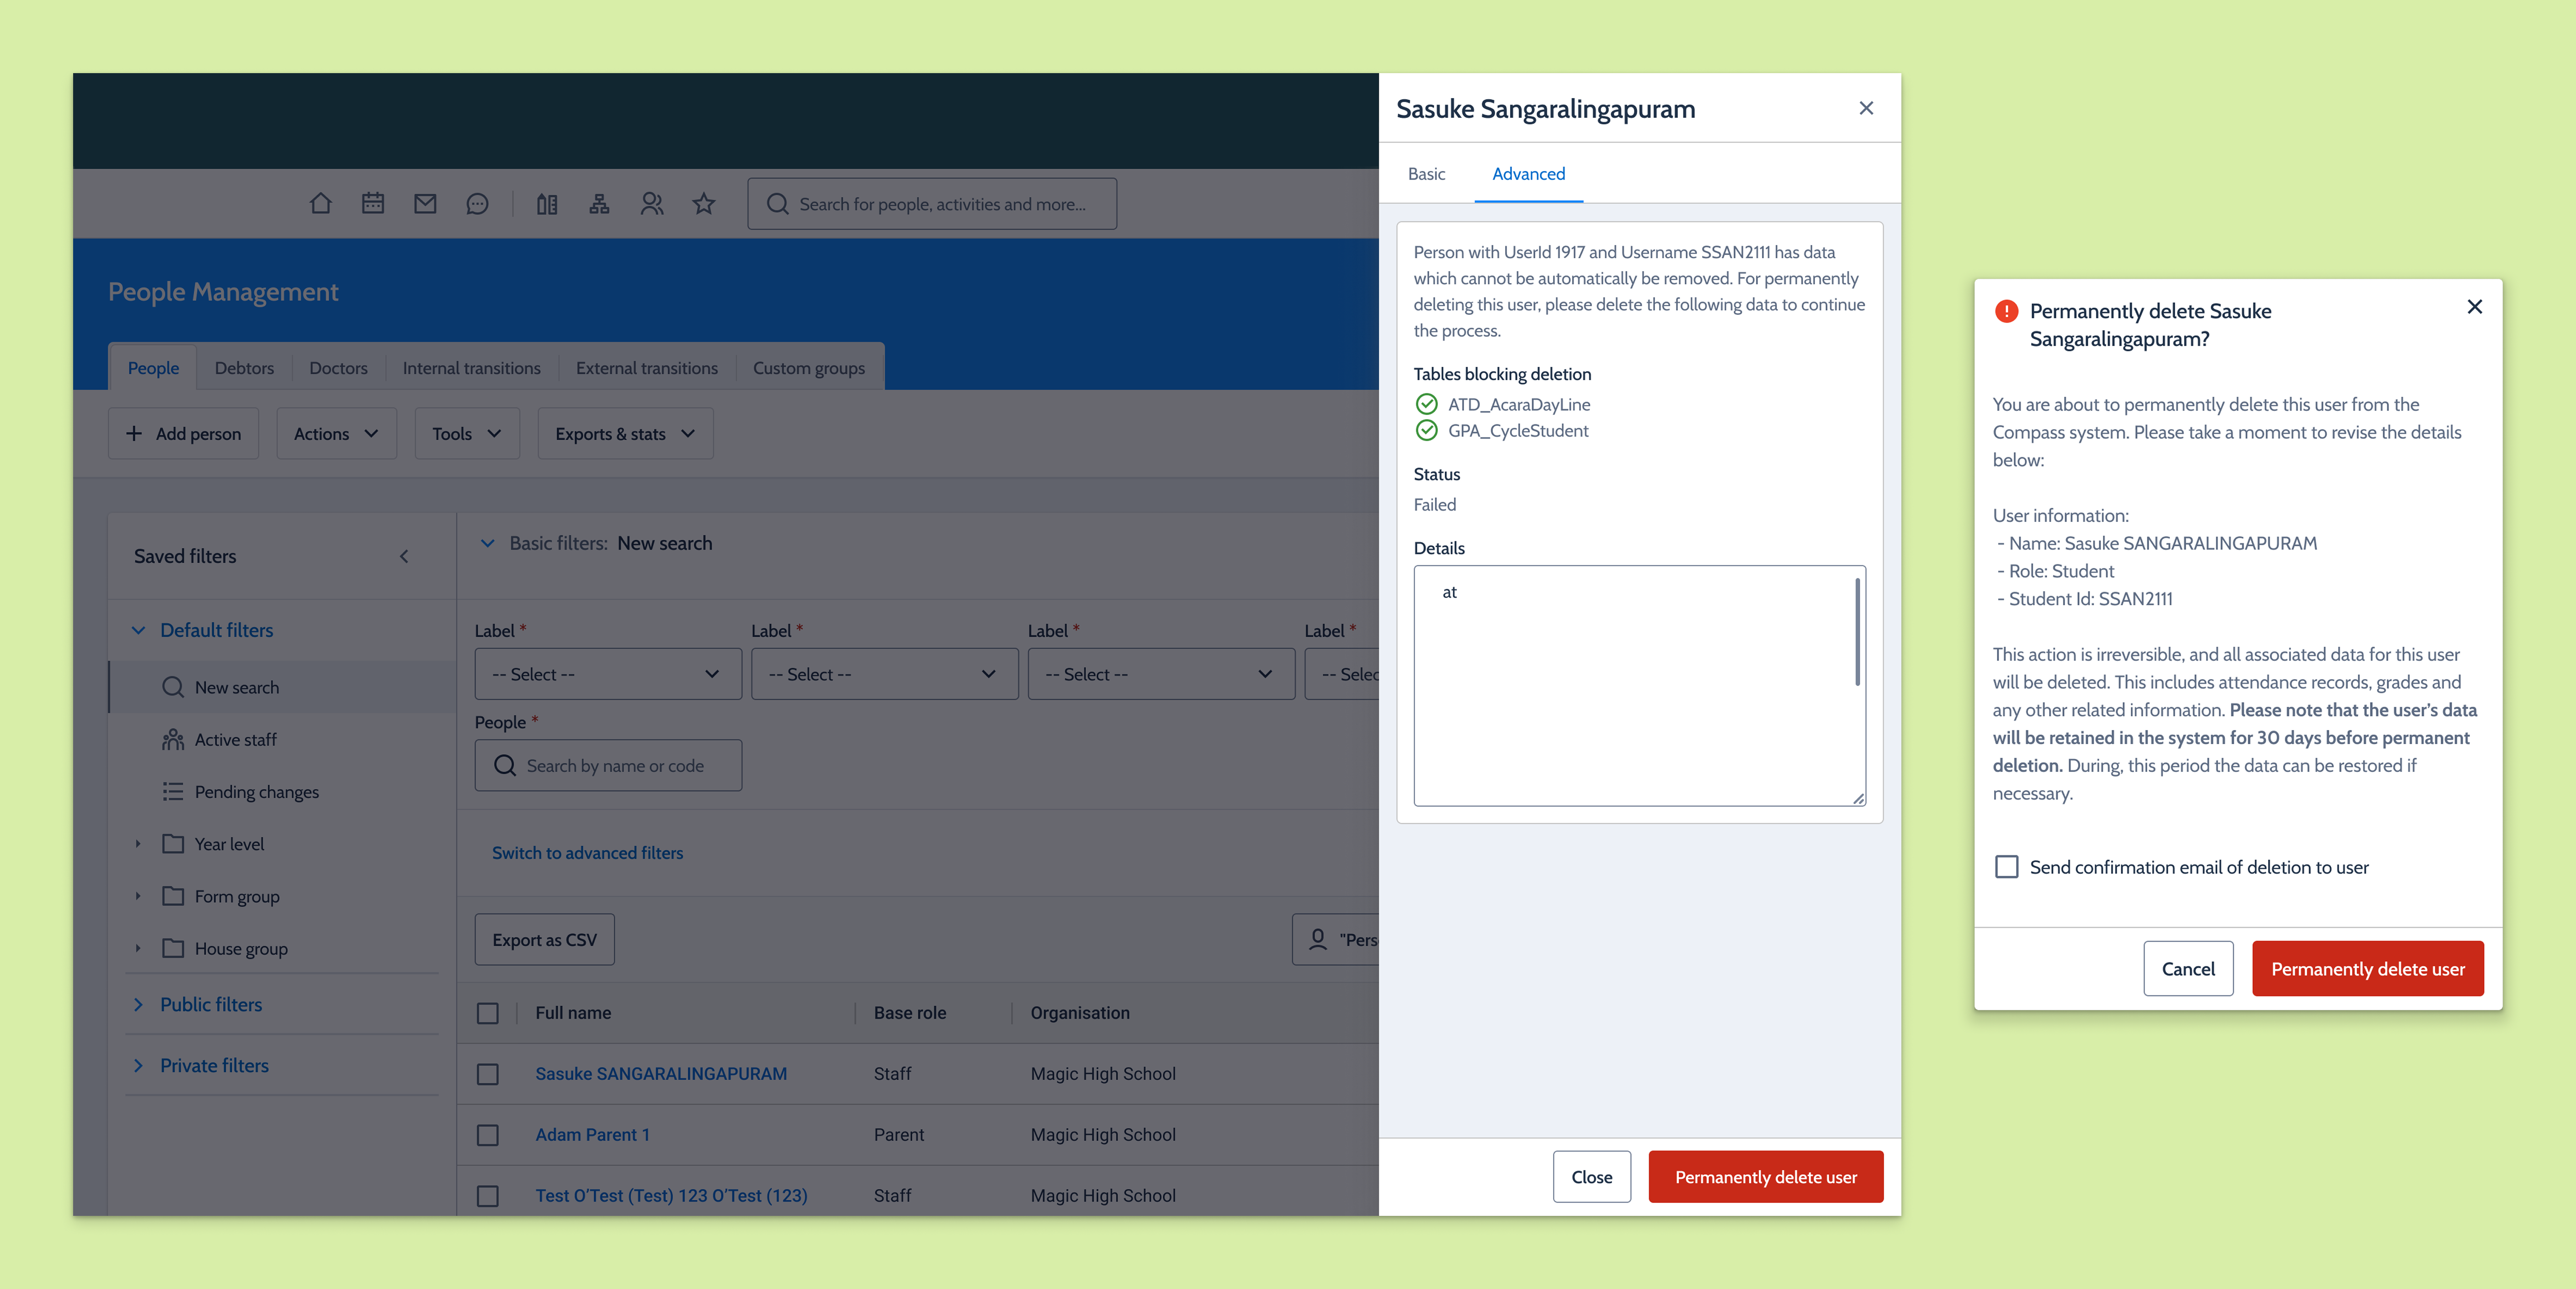This screenshot has height=1289, width=2576.
Task: Click the Details text area scrollbar
Action: pos(1858,632)
